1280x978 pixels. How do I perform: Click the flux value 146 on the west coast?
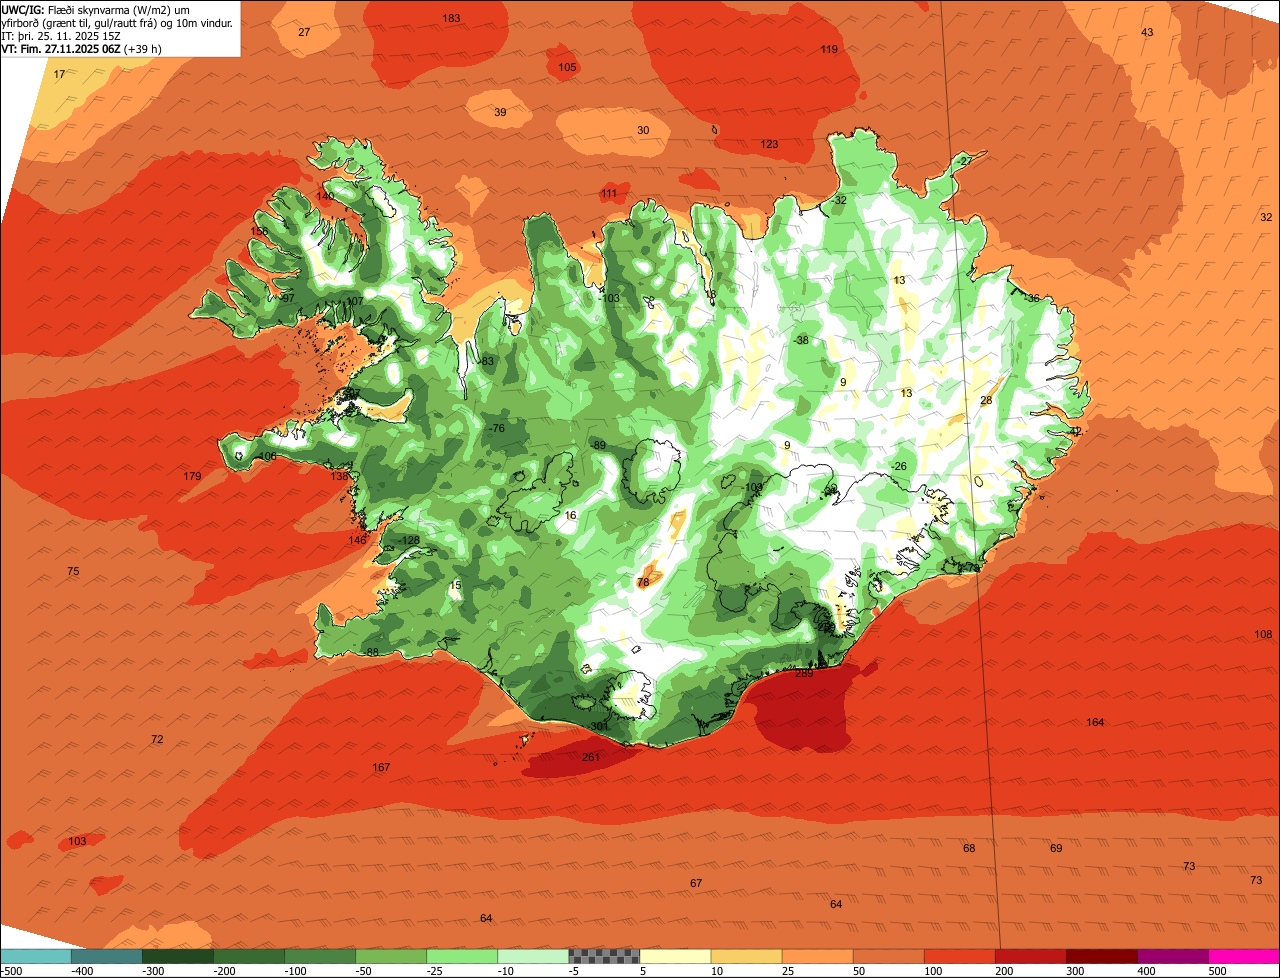[357, 540]
